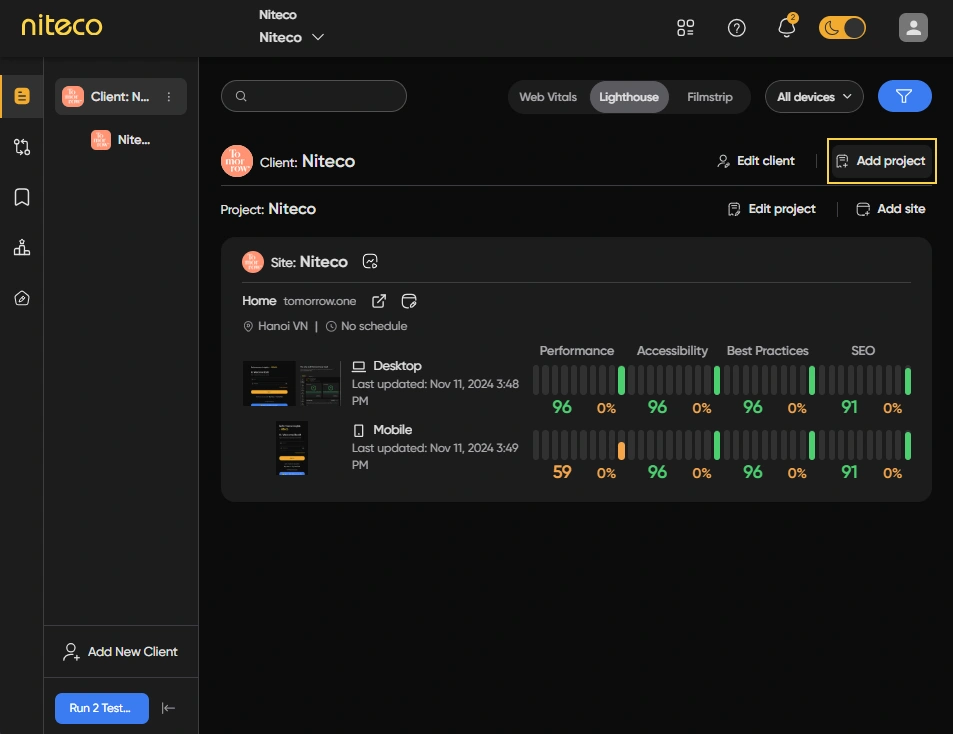Click the client avatar next to Client: Niteco heading
Viewport: 953px width, 734px height.
[236, 161]
